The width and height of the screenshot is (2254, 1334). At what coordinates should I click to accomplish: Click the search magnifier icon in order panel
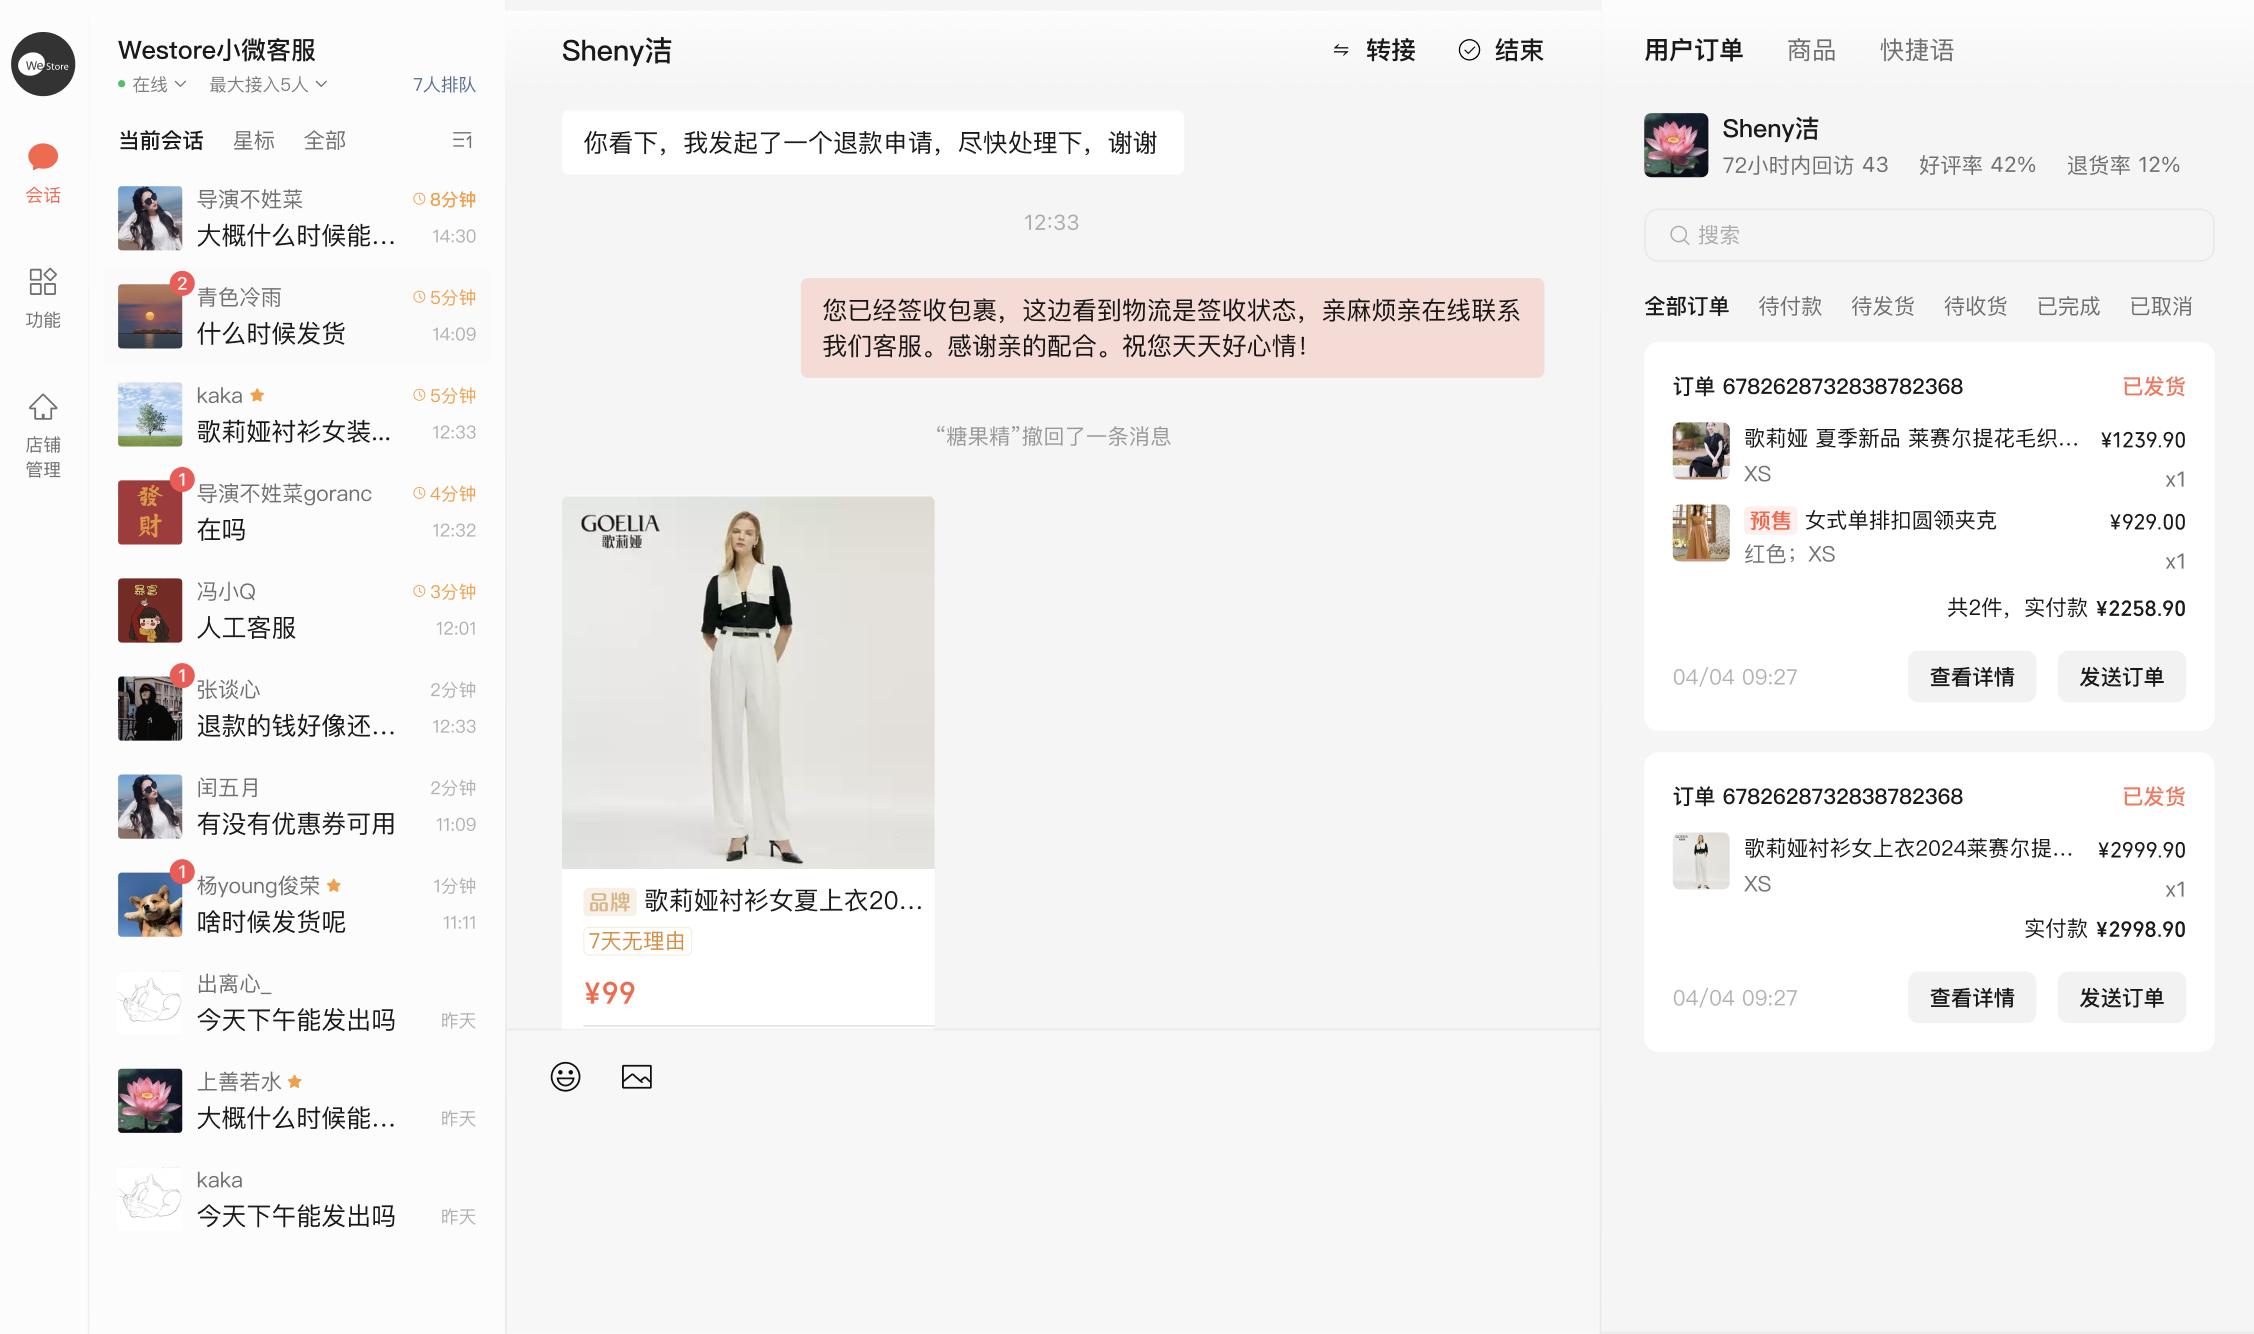click(1679, 235)
